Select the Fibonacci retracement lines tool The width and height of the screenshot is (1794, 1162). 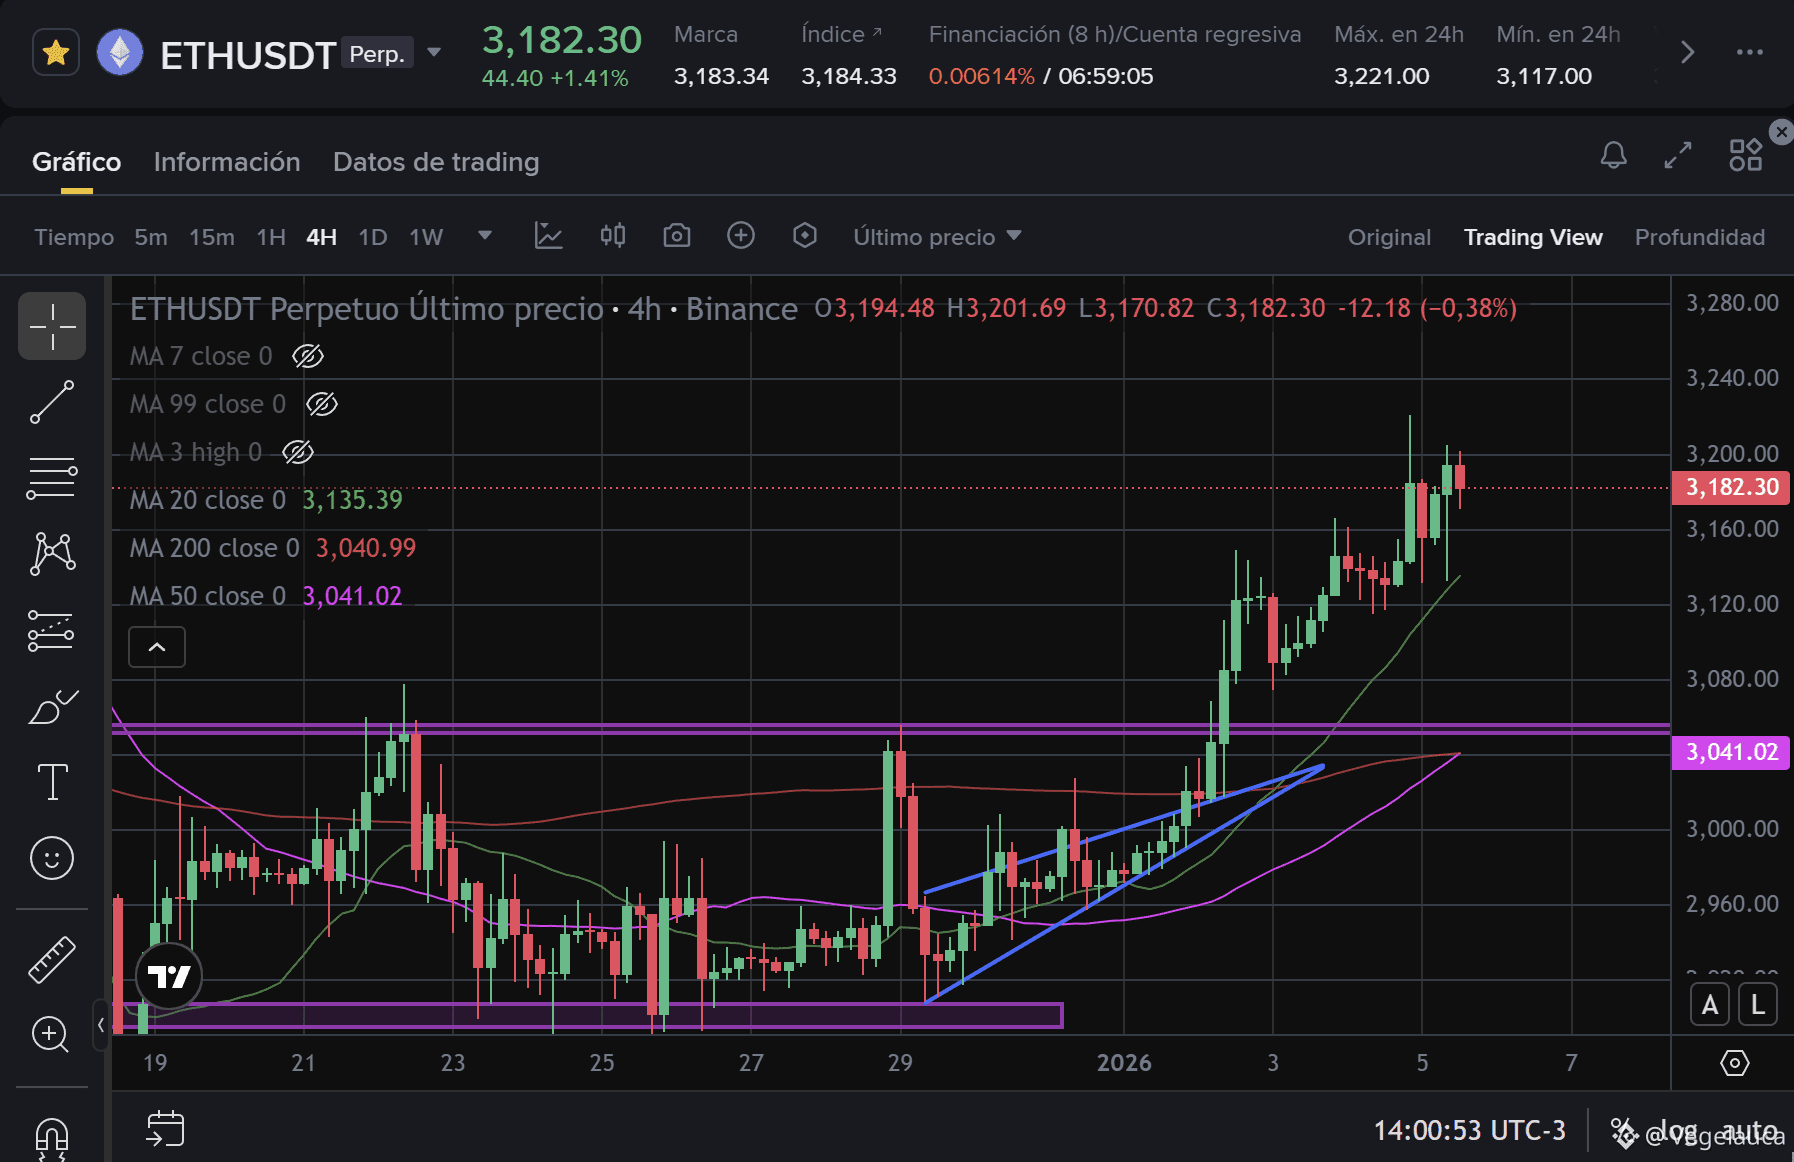(x=52, y=478)
